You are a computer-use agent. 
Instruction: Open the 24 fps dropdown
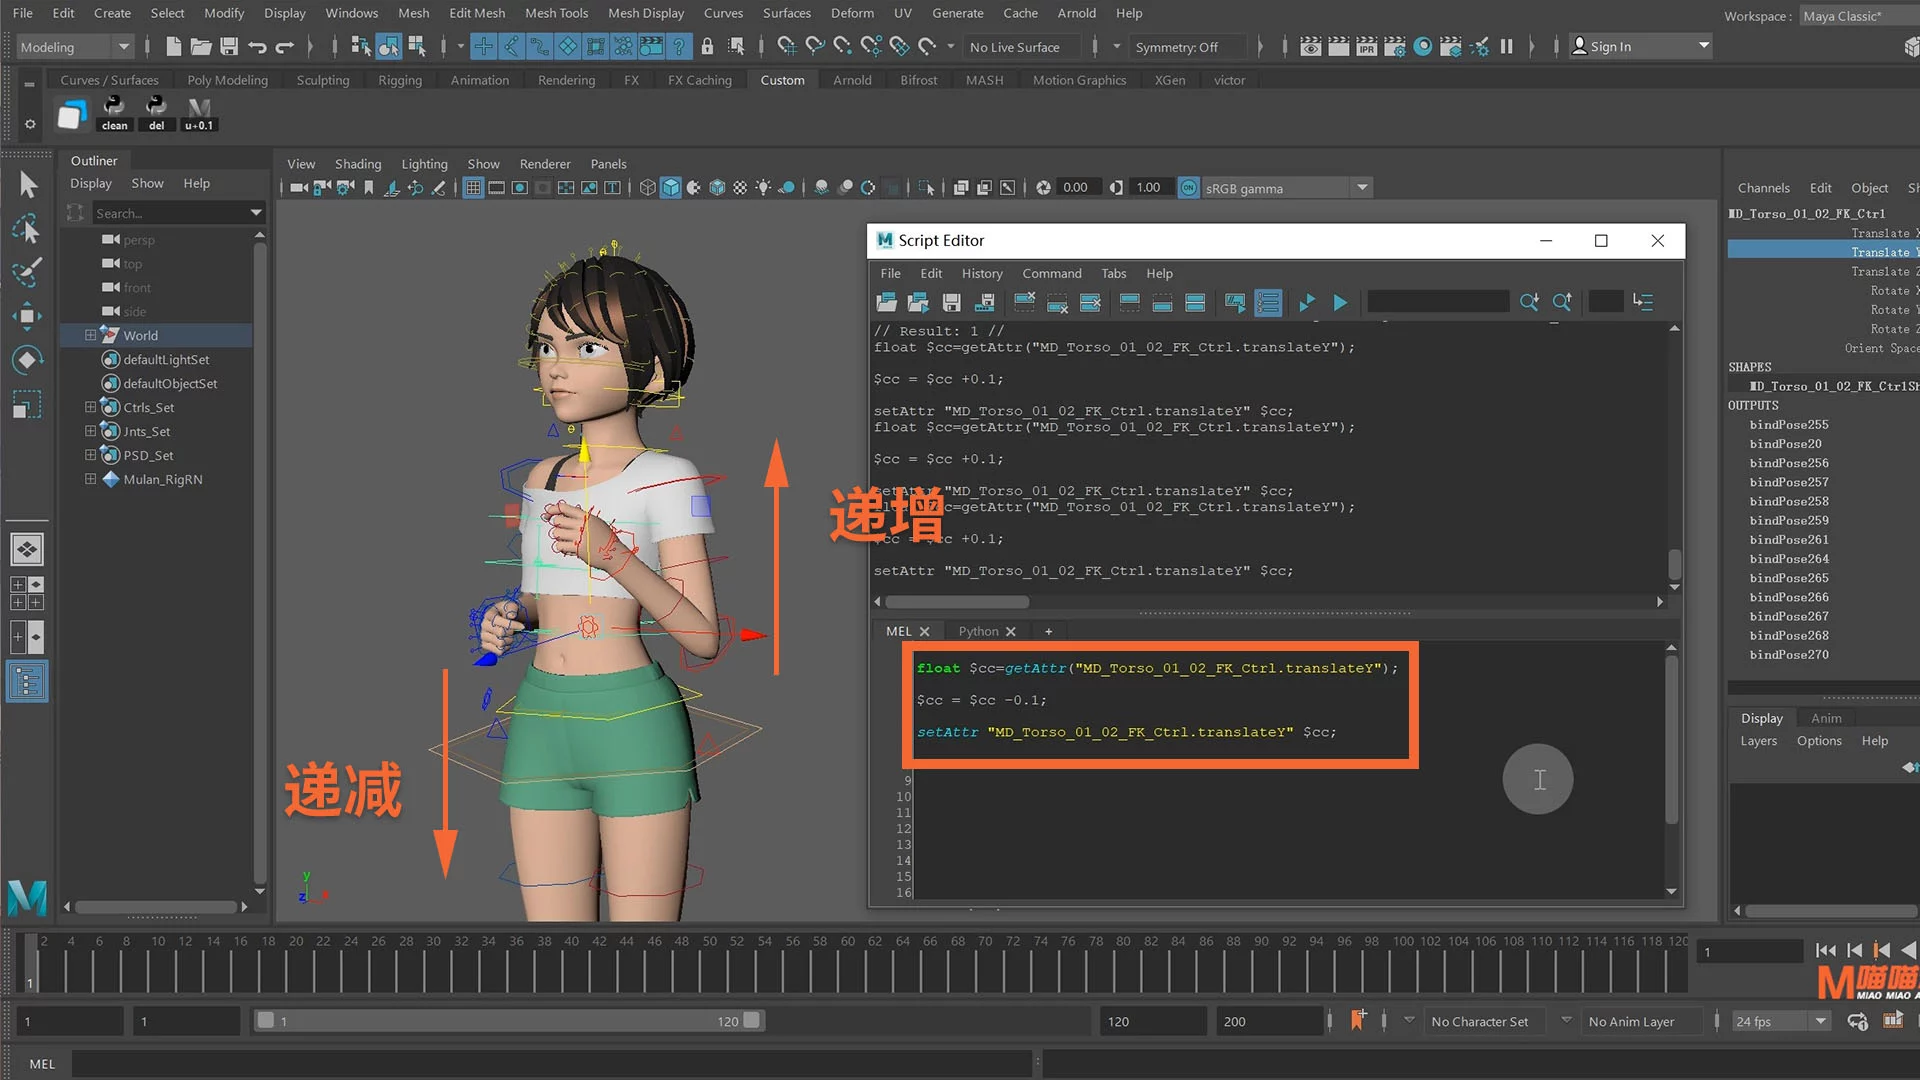coord(1781,1021)
